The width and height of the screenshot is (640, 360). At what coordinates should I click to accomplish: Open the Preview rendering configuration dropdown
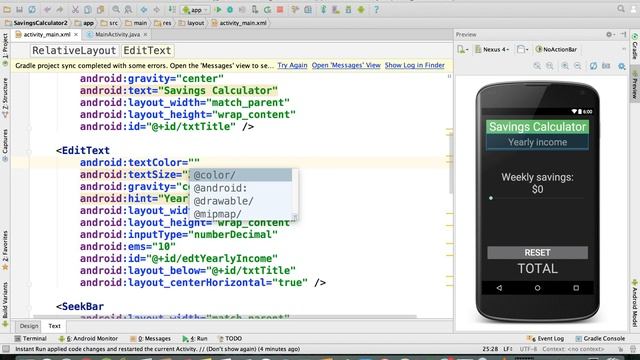463,49
